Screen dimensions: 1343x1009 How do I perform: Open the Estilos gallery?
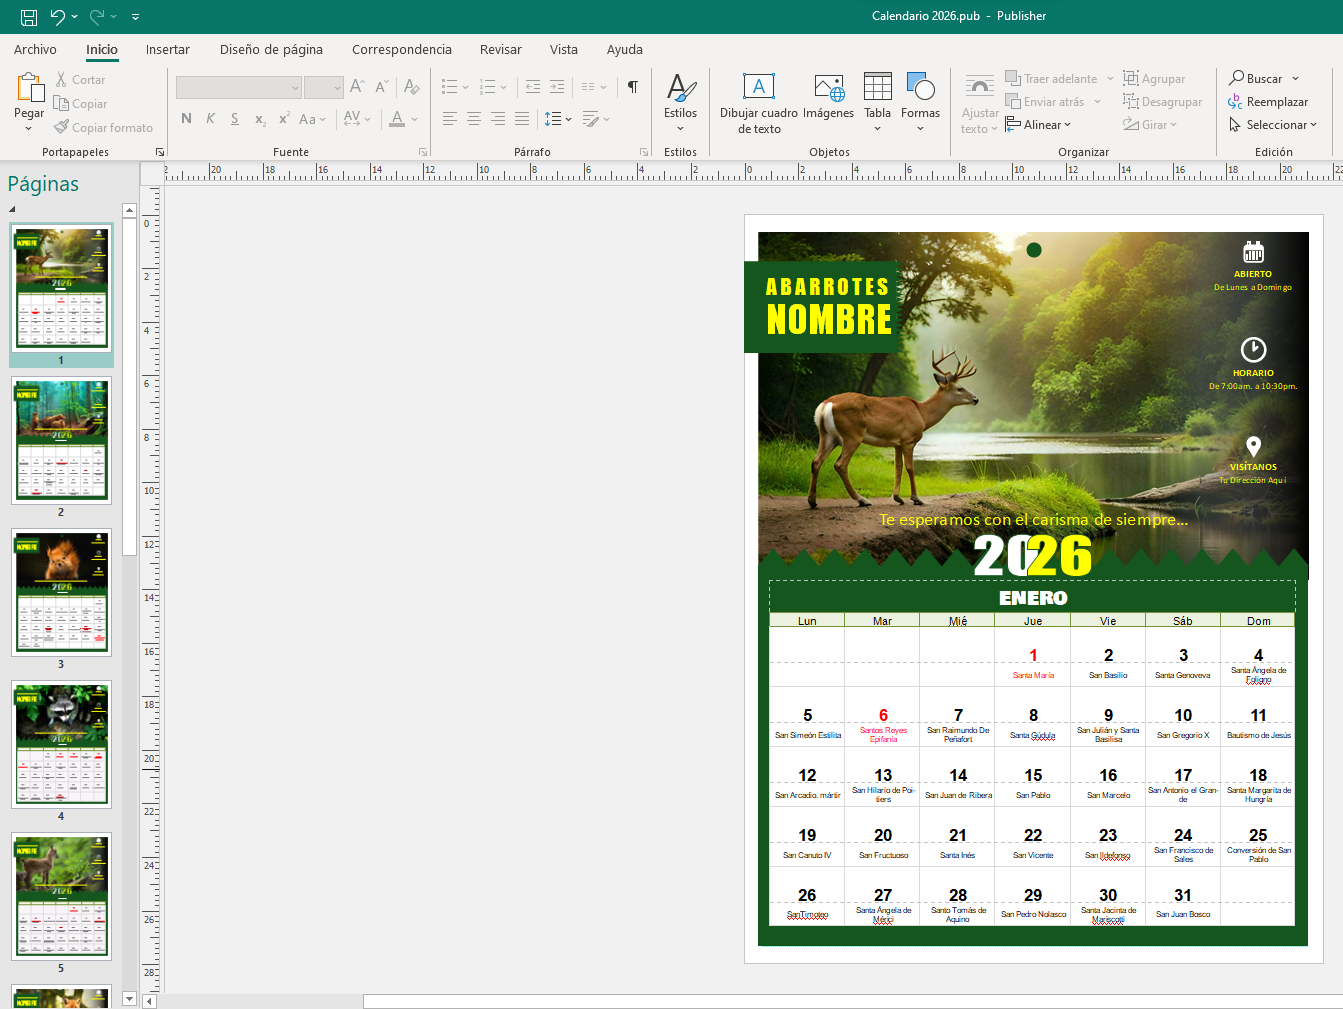680,98
